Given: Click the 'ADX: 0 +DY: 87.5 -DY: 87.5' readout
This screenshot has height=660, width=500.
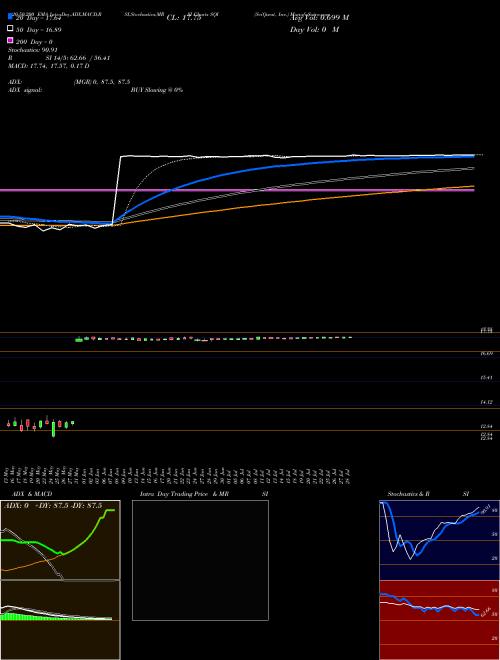Looking at the screenshot, I should [x=53, y=506].
